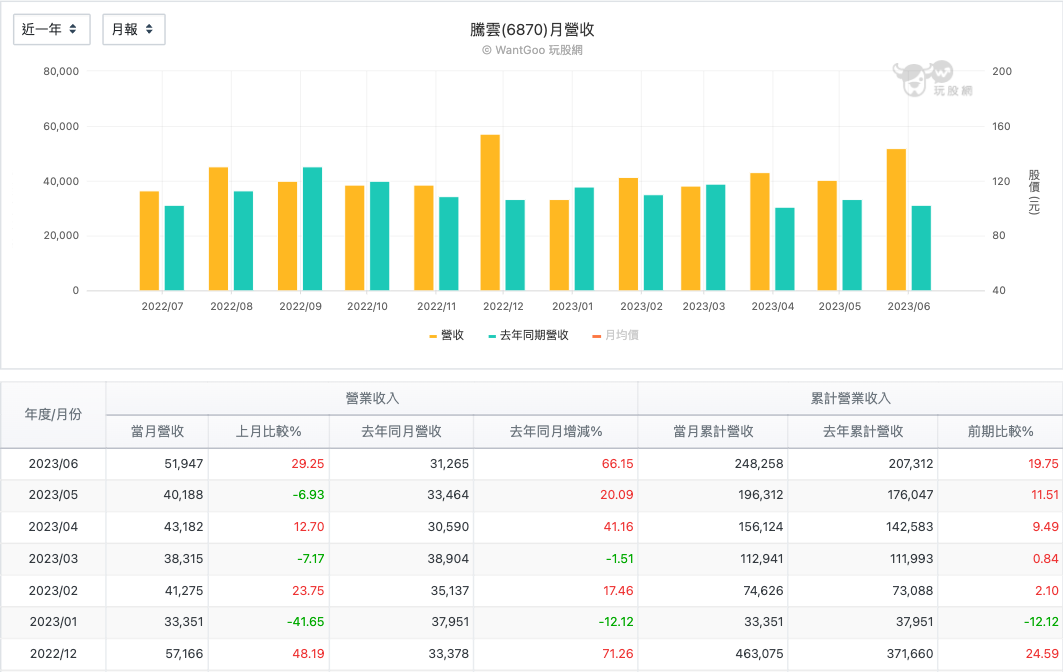Click the 上月比較% column header
The image size is (1063, 672).
[268, 431]
